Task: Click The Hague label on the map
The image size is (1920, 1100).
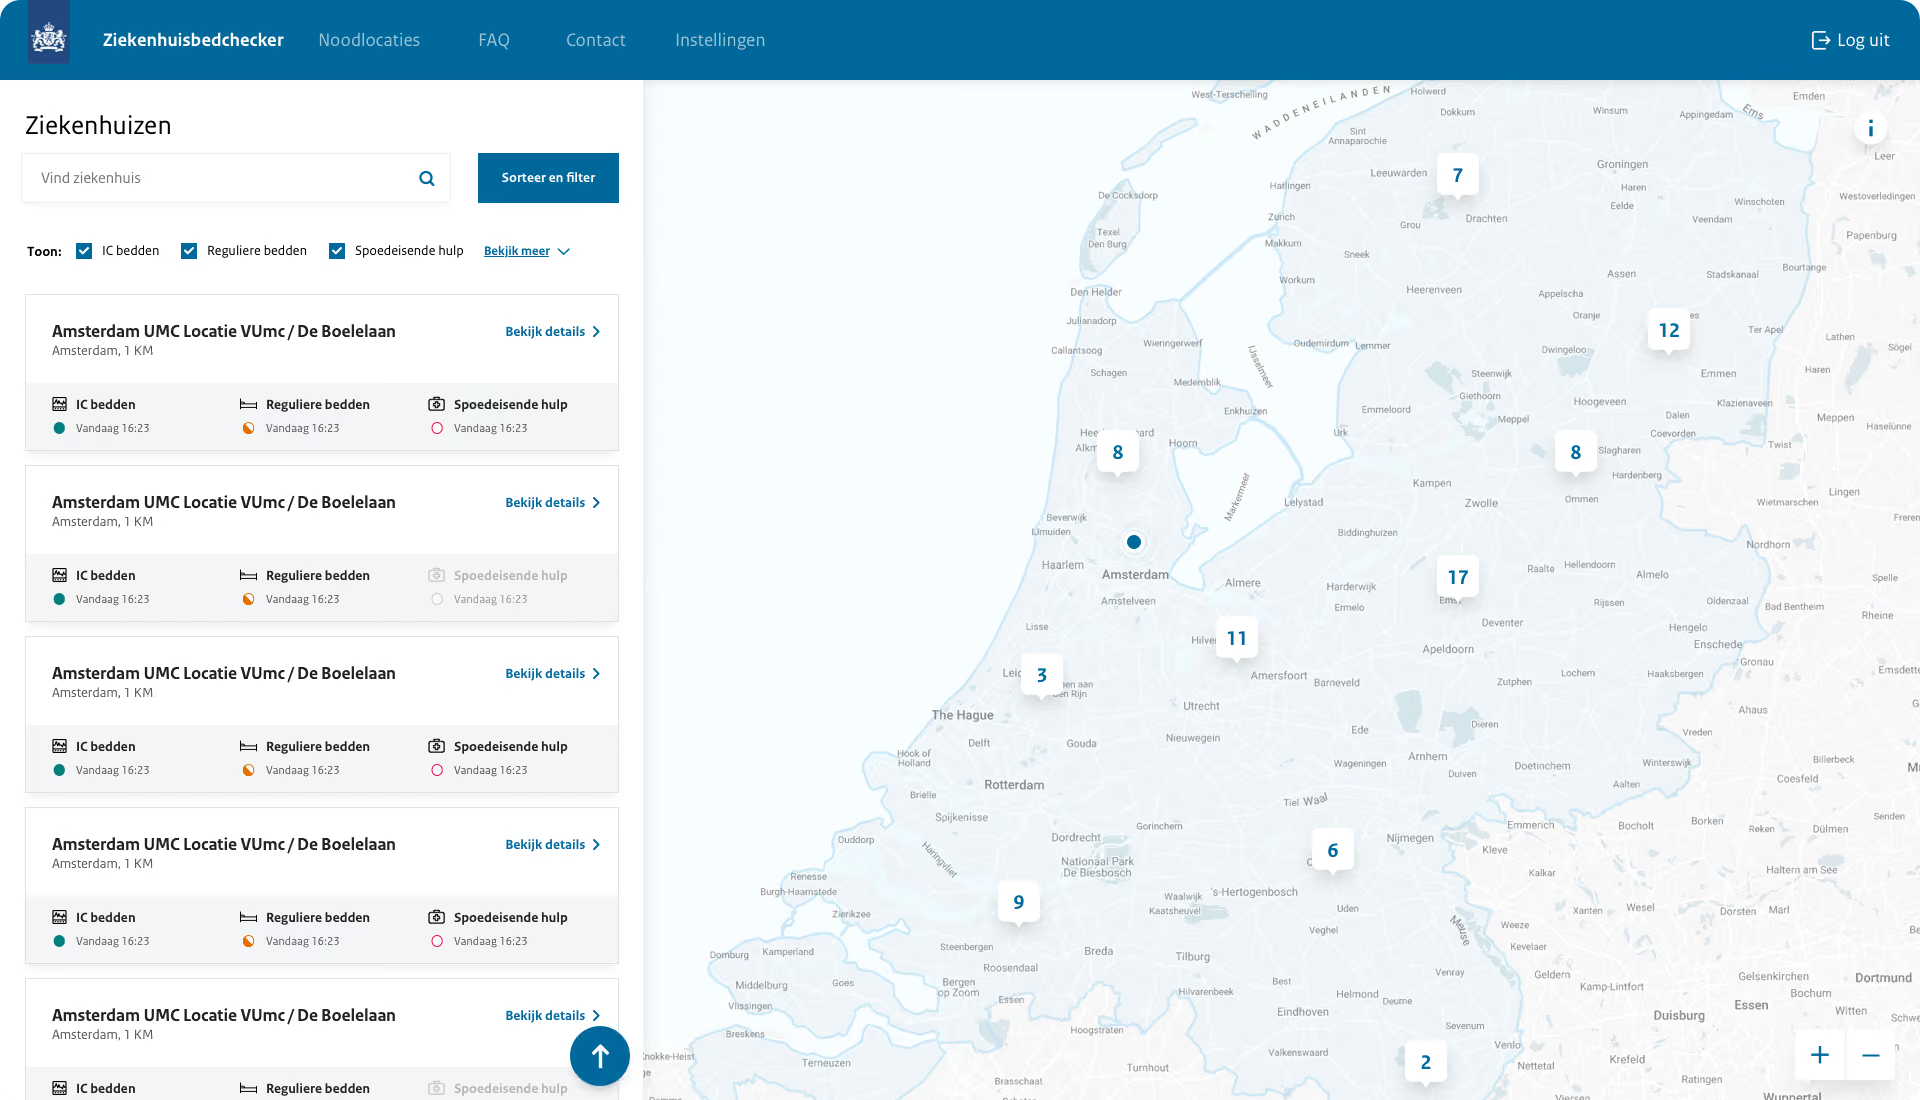Action: point(962,715)
